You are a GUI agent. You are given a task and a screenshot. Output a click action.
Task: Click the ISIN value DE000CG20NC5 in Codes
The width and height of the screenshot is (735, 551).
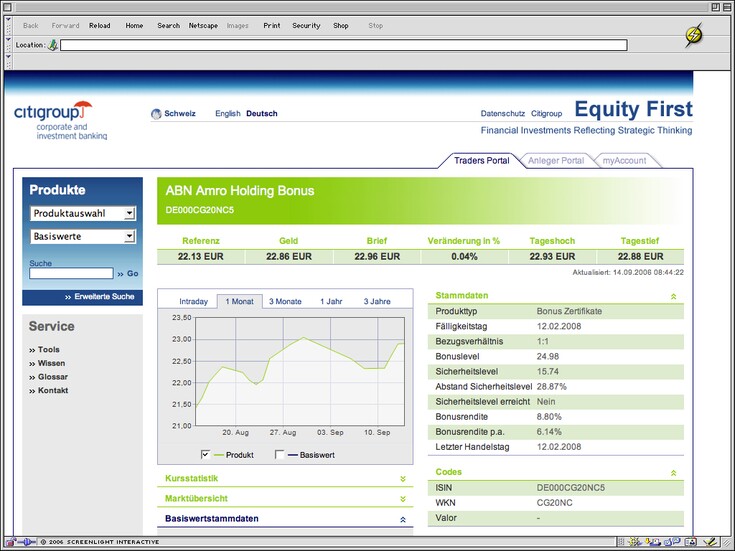click(x=570, y=488)
